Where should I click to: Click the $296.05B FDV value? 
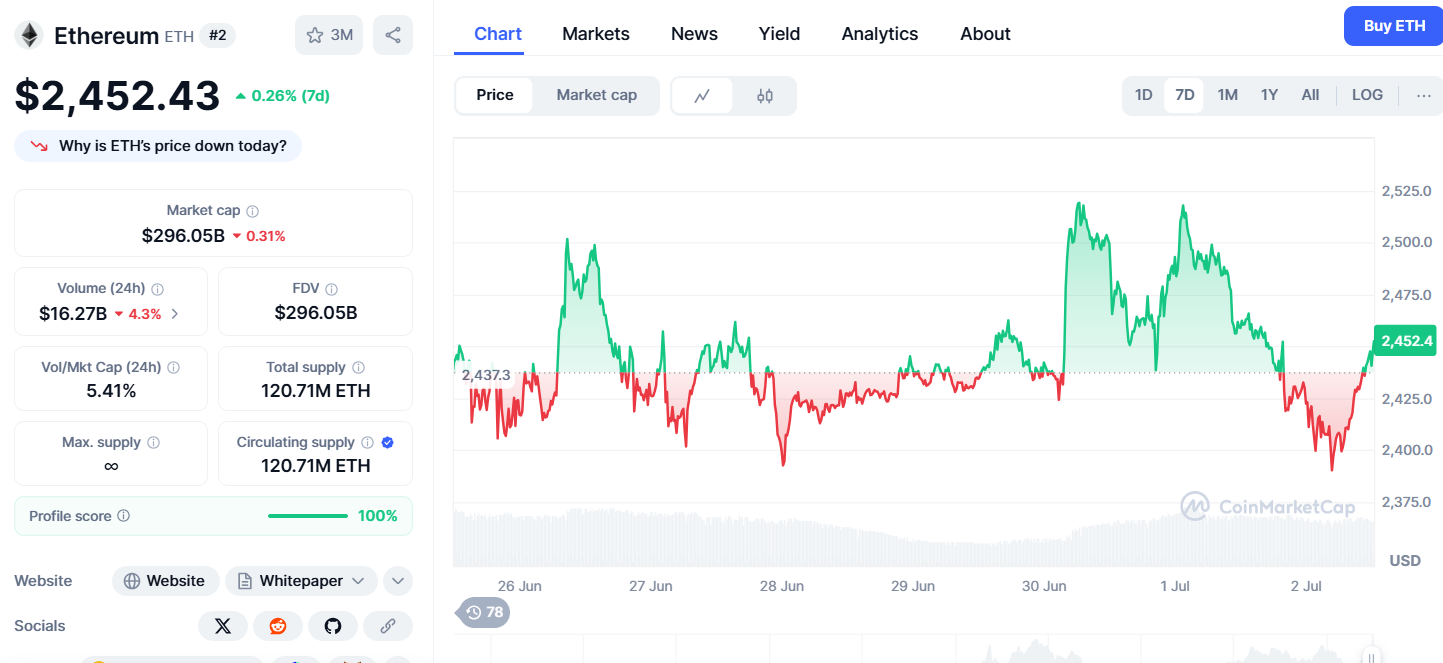316,313
